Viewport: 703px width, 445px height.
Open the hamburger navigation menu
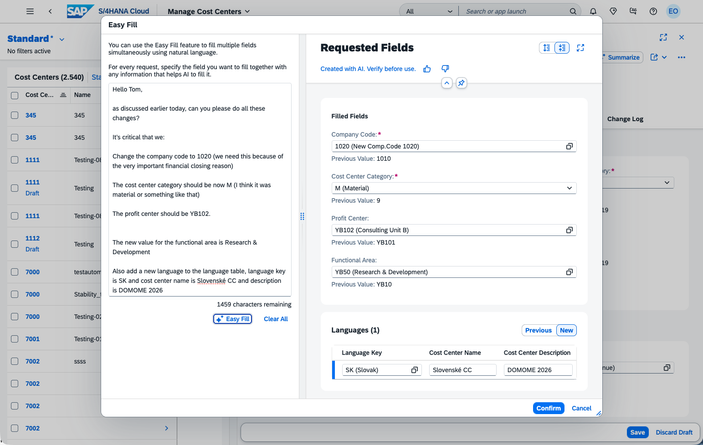(x=30, y=11)
